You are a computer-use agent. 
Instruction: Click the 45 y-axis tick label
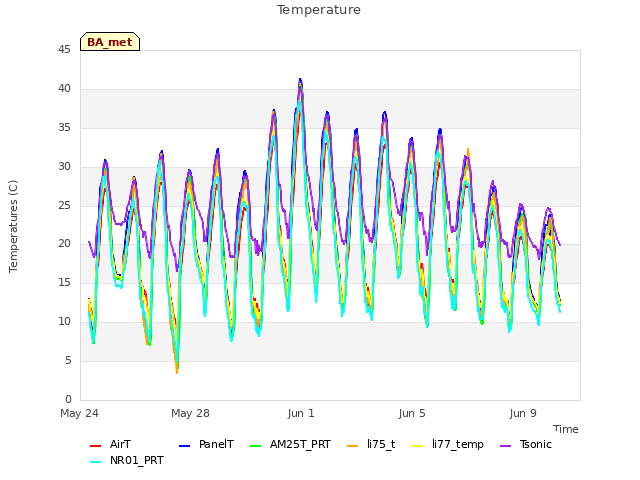(x=64, y=50)
